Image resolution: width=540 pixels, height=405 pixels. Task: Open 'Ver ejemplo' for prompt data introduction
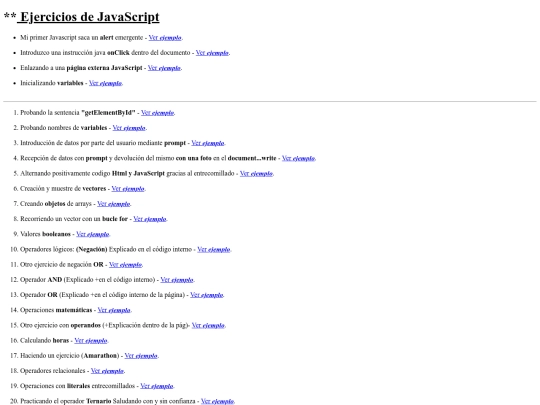click(x=208, y=143)
